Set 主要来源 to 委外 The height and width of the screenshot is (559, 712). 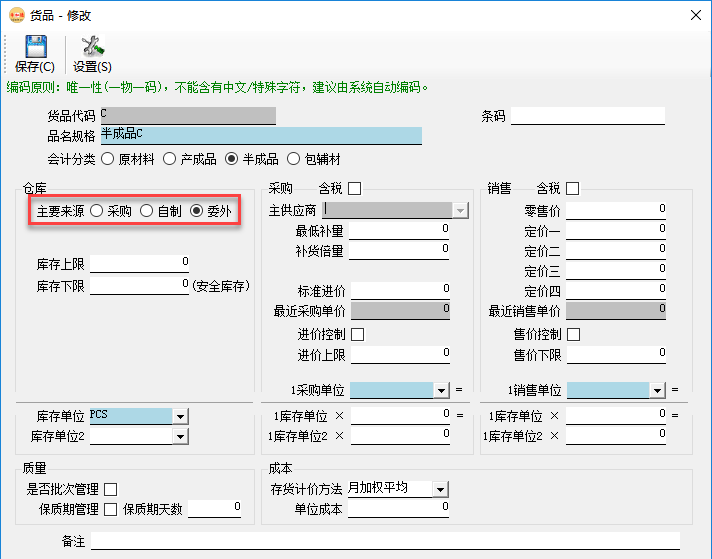point(196,211)
